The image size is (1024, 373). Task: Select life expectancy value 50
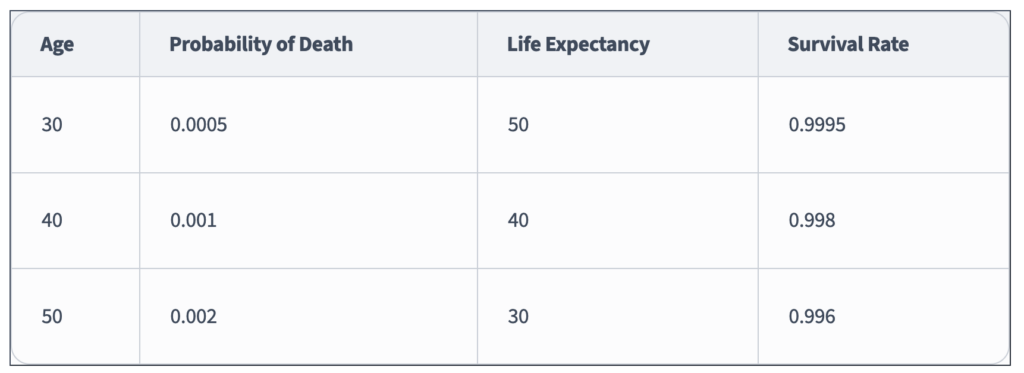click(x=618, y=125)
